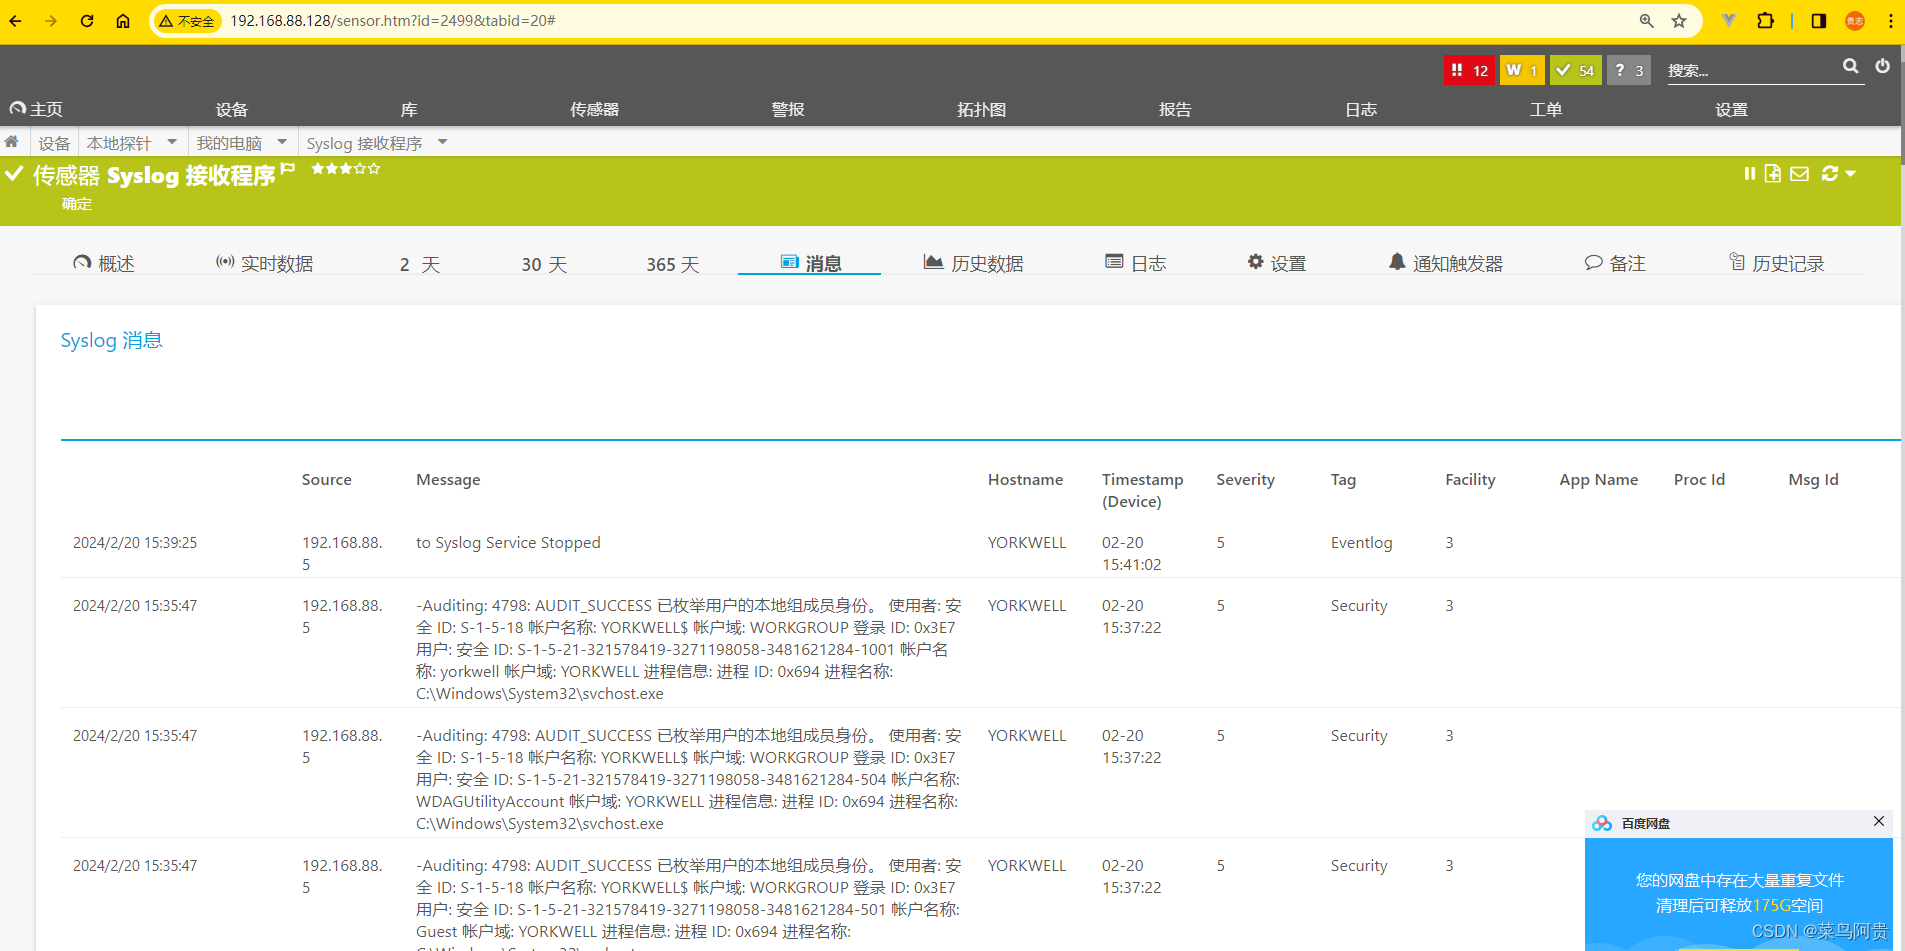Show the yellow warning sensors badge
This screenshot has width=1905, height=951.
point(1522,70)
